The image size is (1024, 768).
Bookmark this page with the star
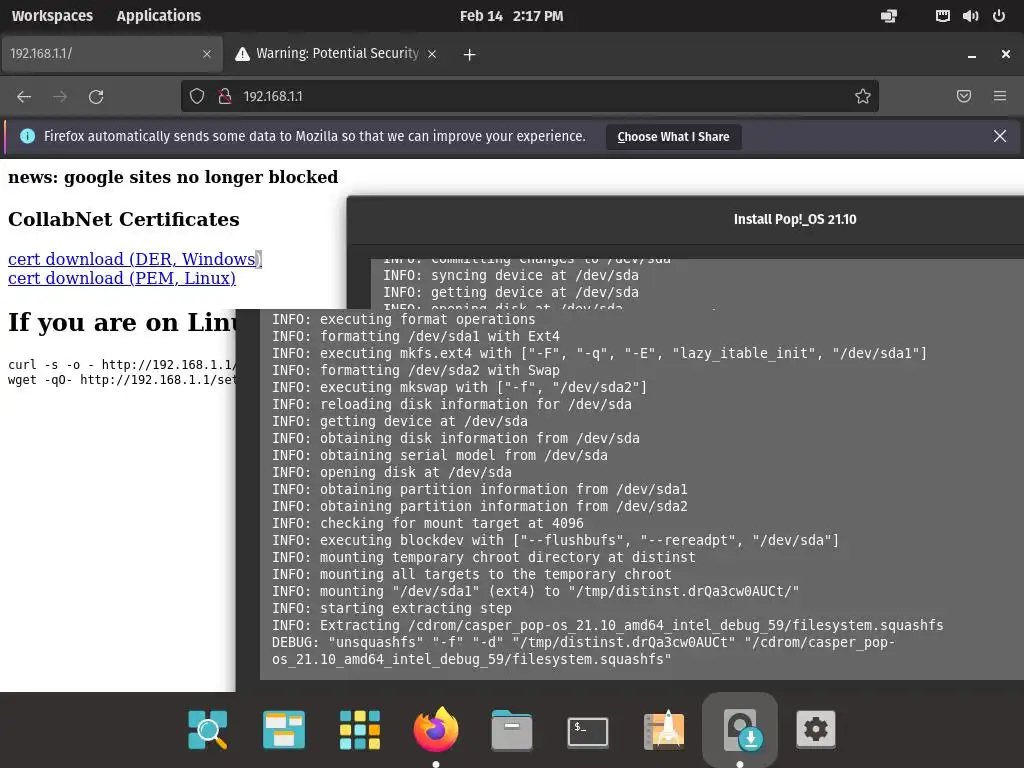pos(863,97)
